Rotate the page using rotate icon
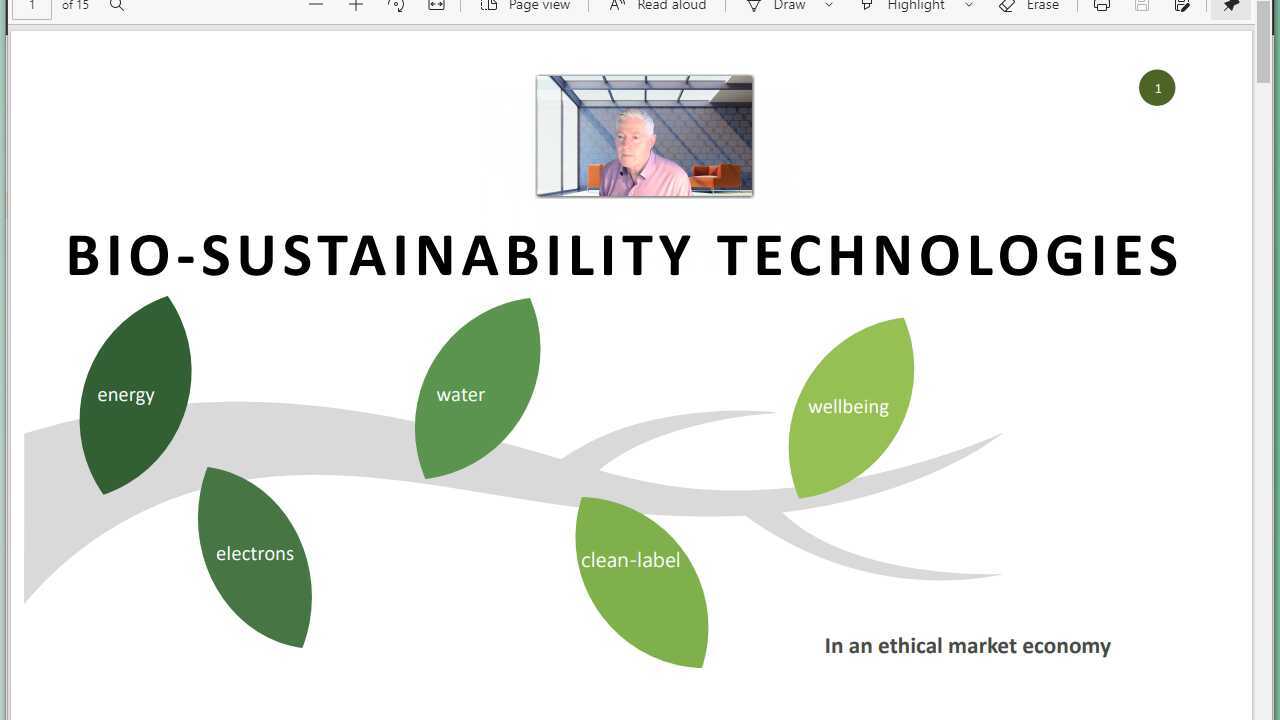1280x720 pixels. pyautogui.click(x=396, y=6)
